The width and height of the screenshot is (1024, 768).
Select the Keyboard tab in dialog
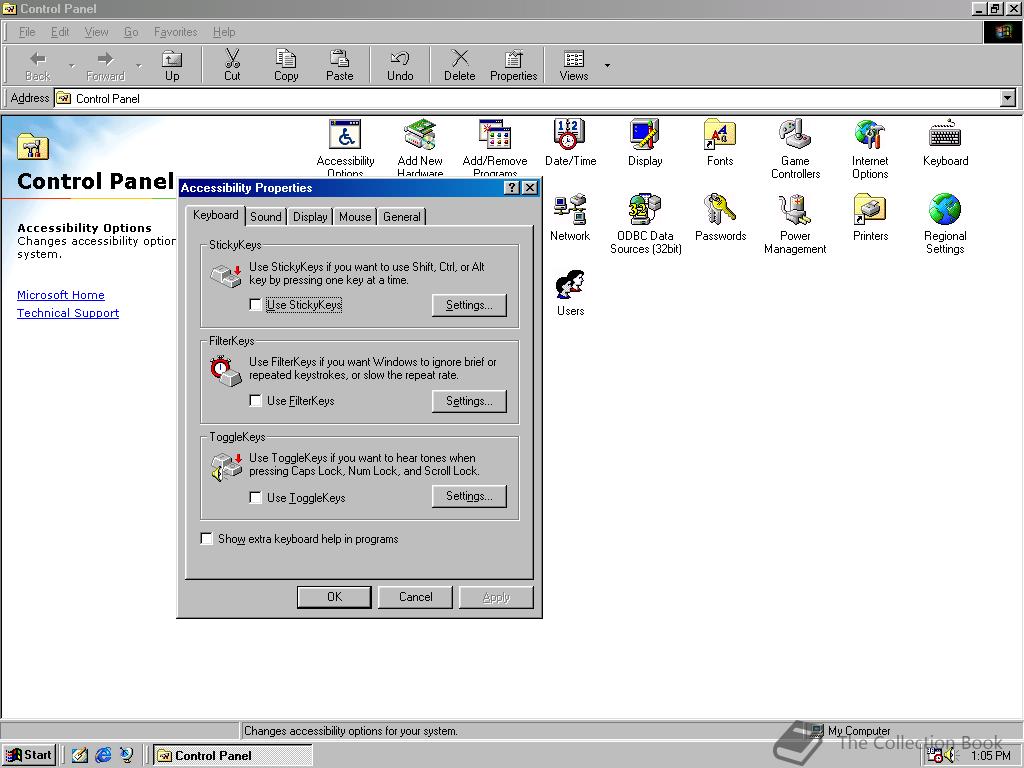[x=216, y=215]
